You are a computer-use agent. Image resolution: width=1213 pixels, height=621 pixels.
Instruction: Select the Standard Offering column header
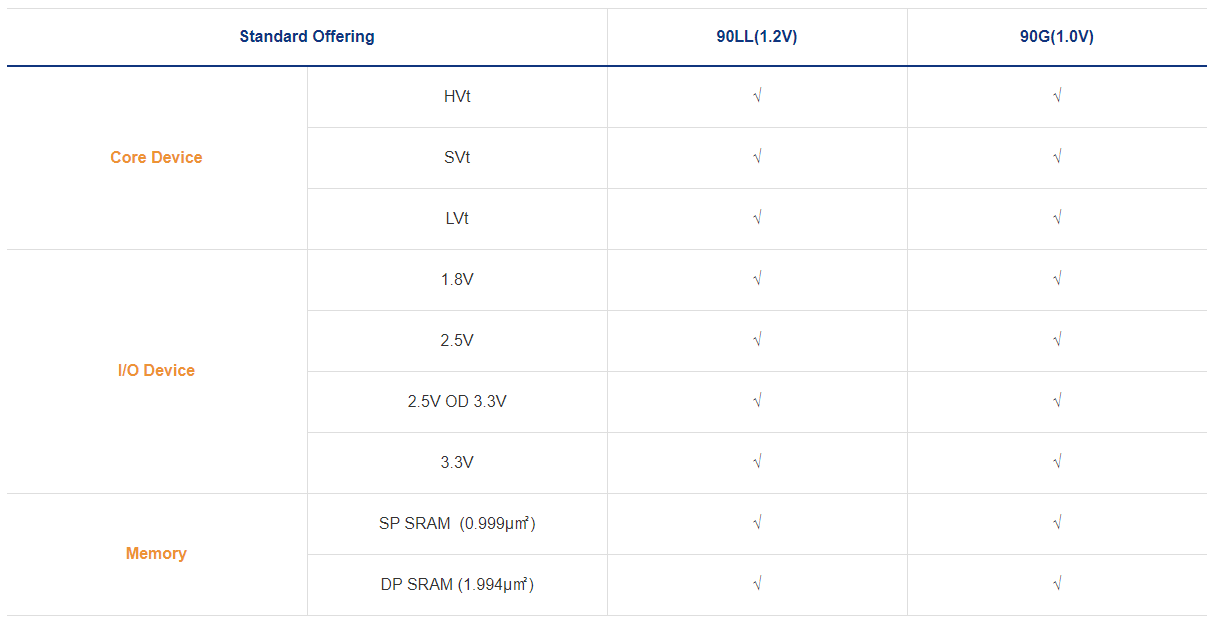pyautogui.click(x=307, y=37)
